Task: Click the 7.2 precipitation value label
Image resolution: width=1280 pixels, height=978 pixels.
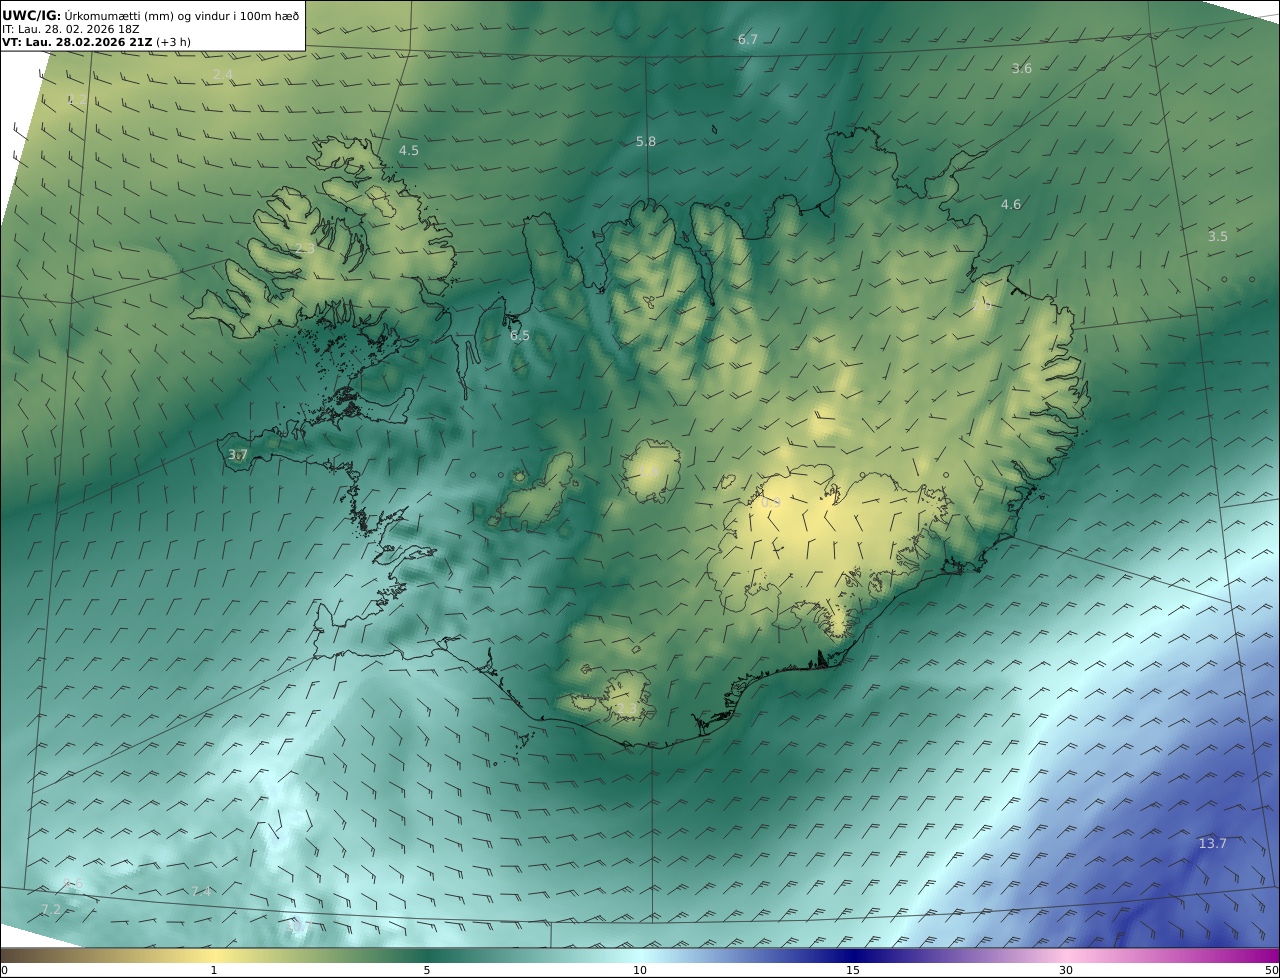Action: pyautogui.click(x=50, y=910)
